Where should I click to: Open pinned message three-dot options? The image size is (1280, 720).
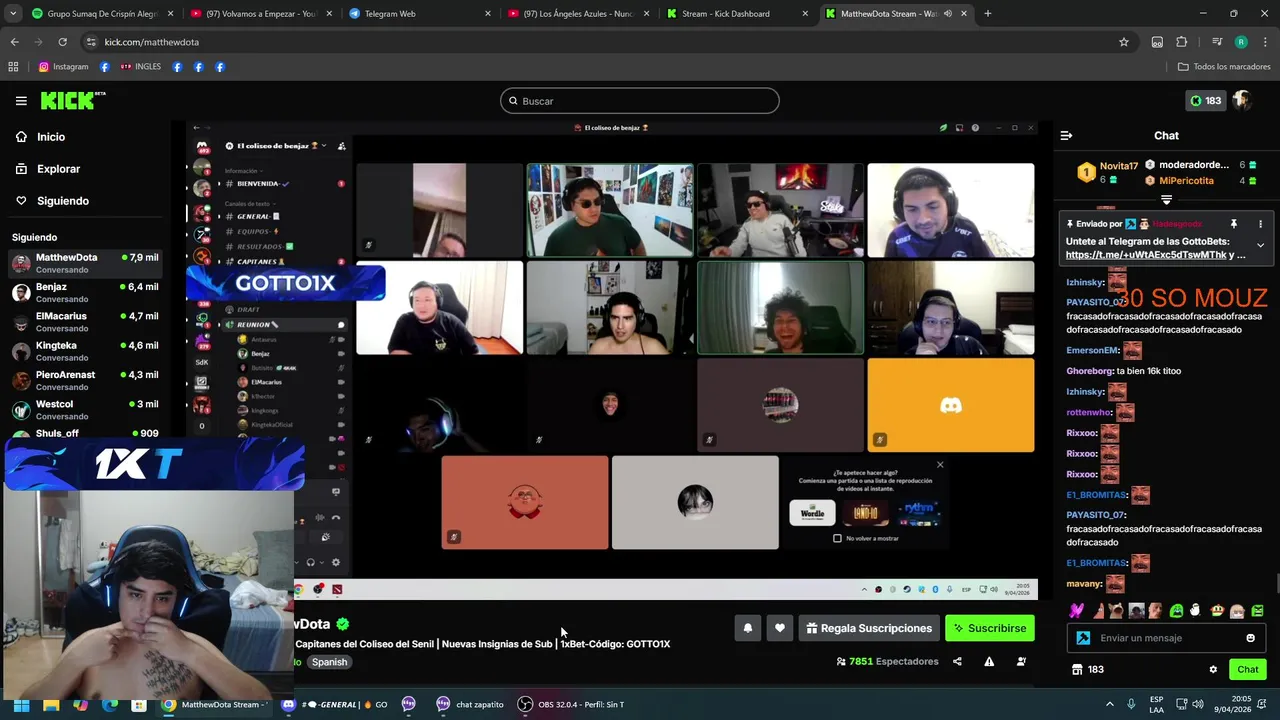(x=1260, y=224)
